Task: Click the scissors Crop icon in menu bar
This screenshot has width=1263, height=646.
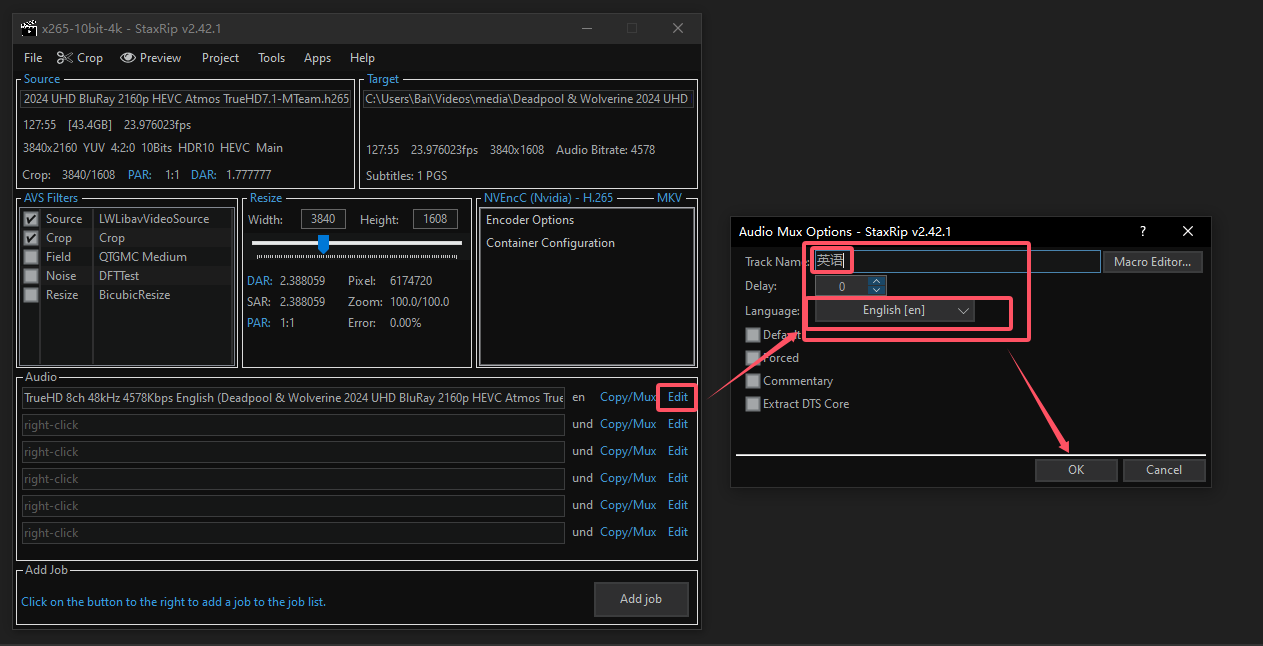Action: click(64, 58)
